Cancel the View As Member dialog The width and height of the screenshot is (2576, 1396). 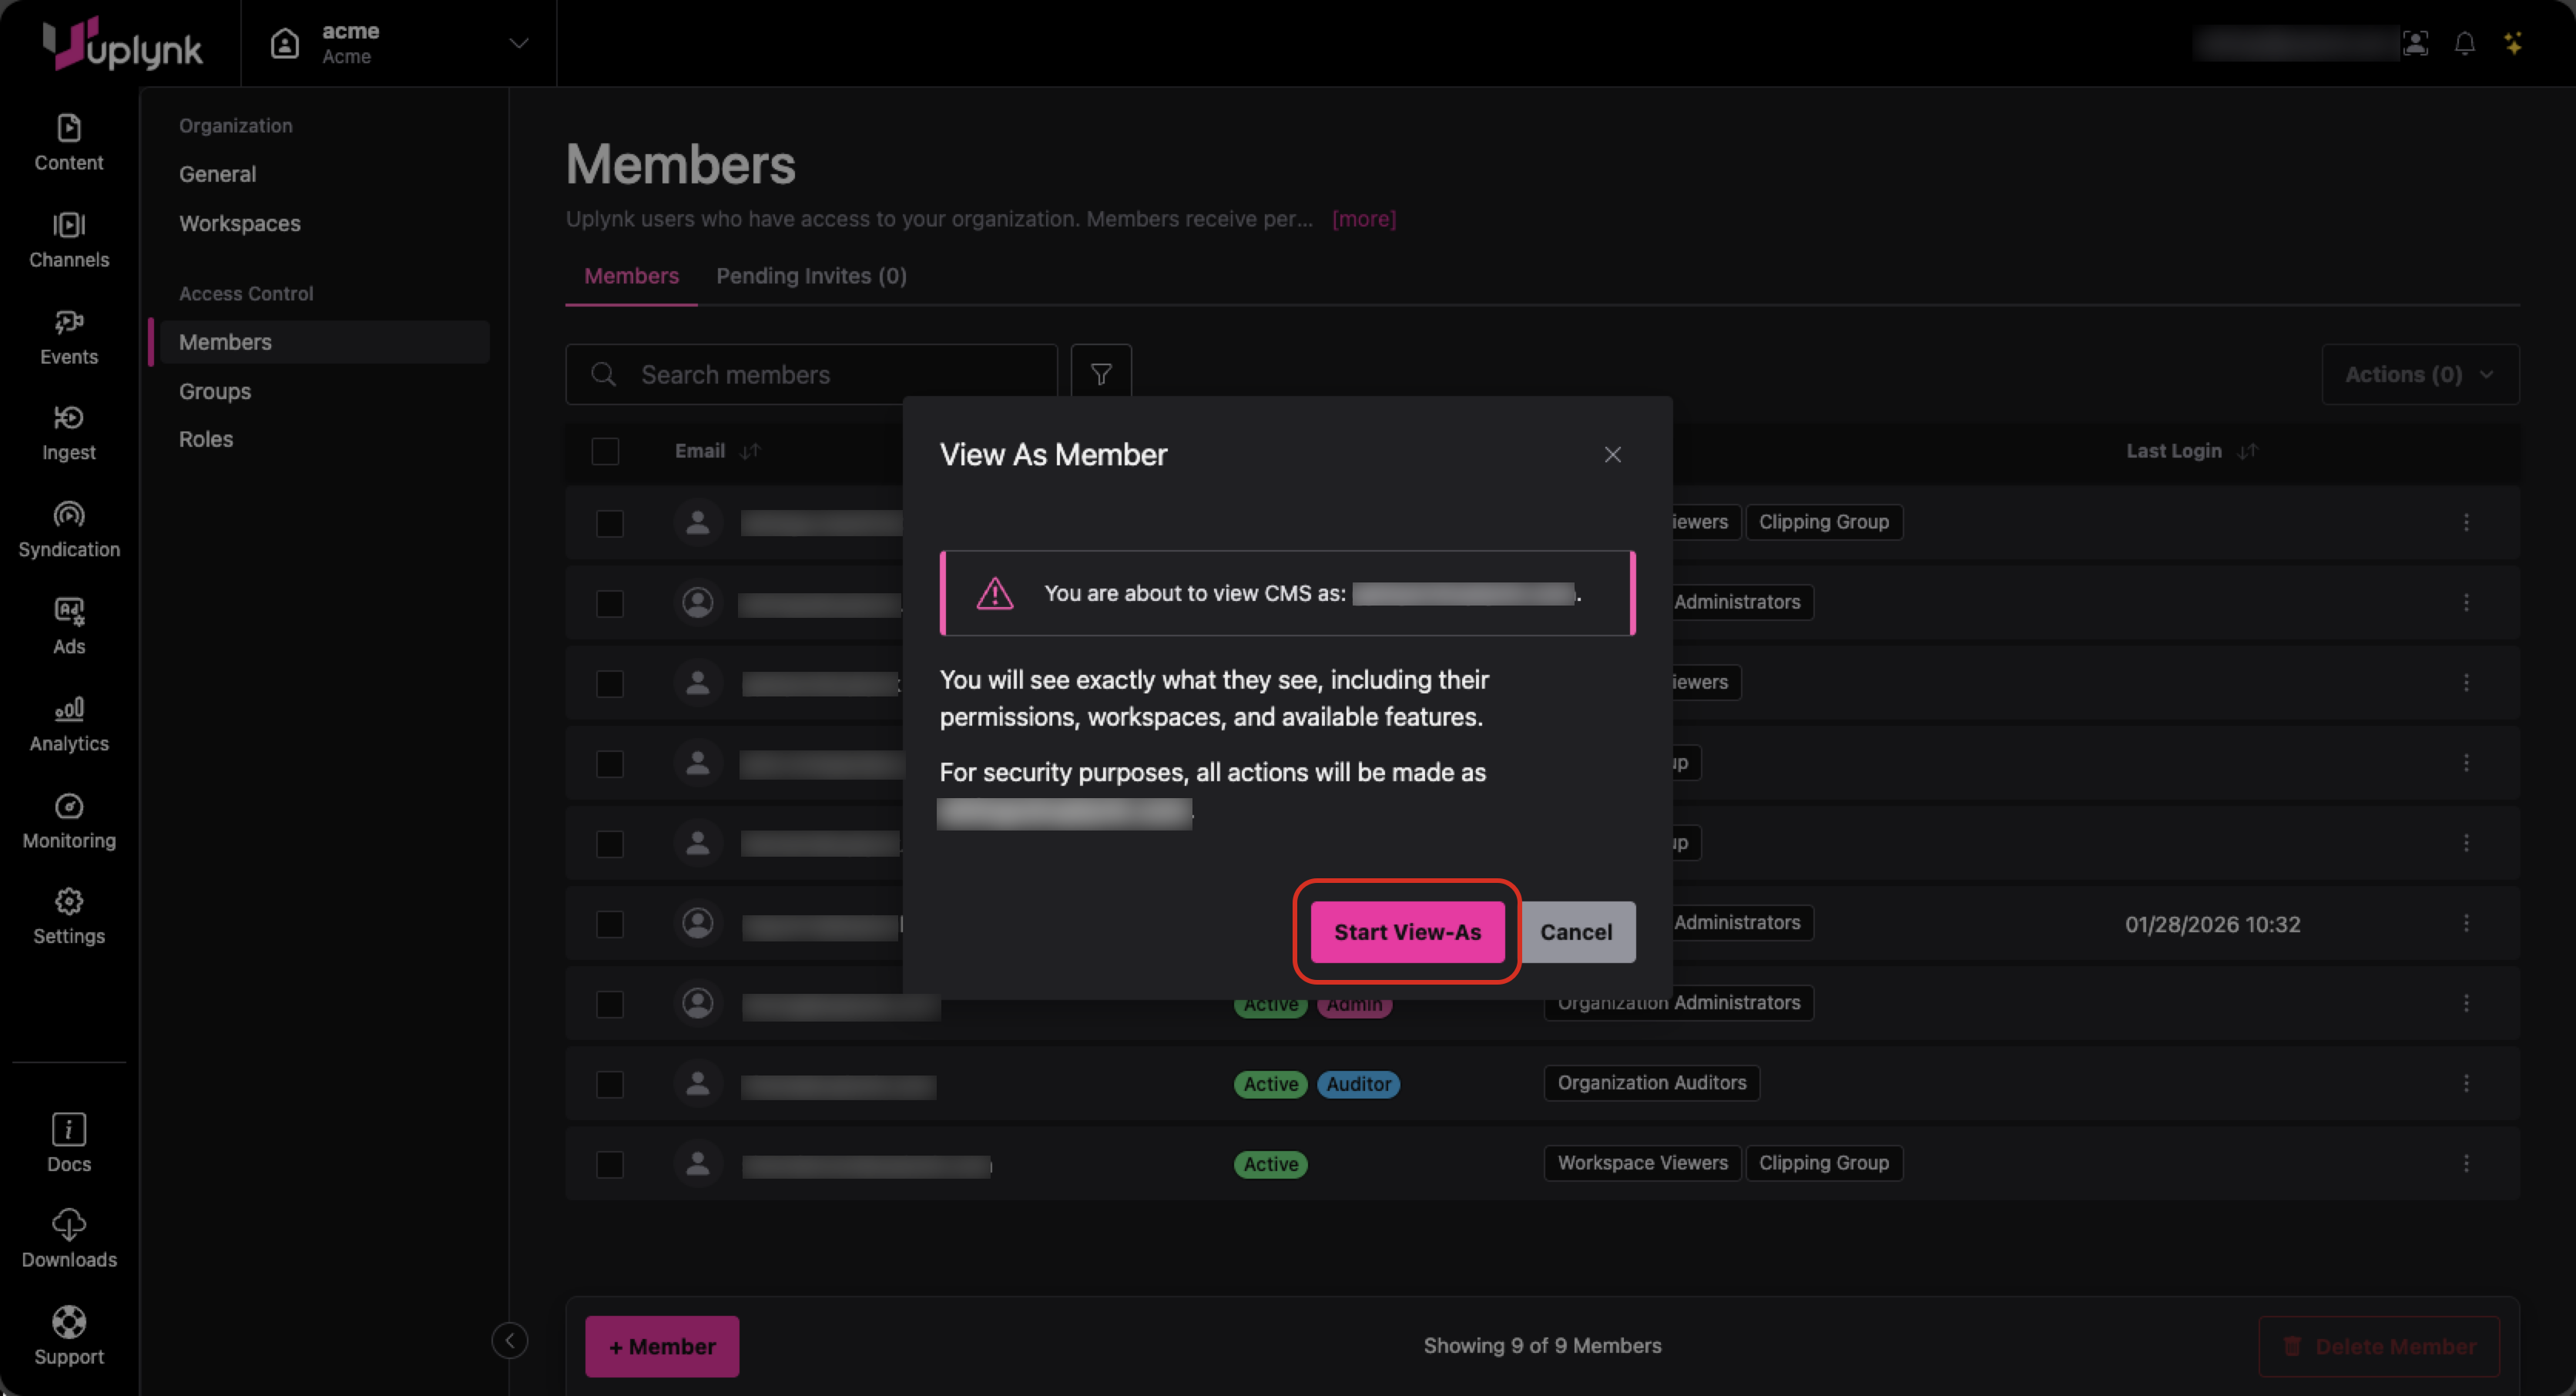coord(1575,931)
